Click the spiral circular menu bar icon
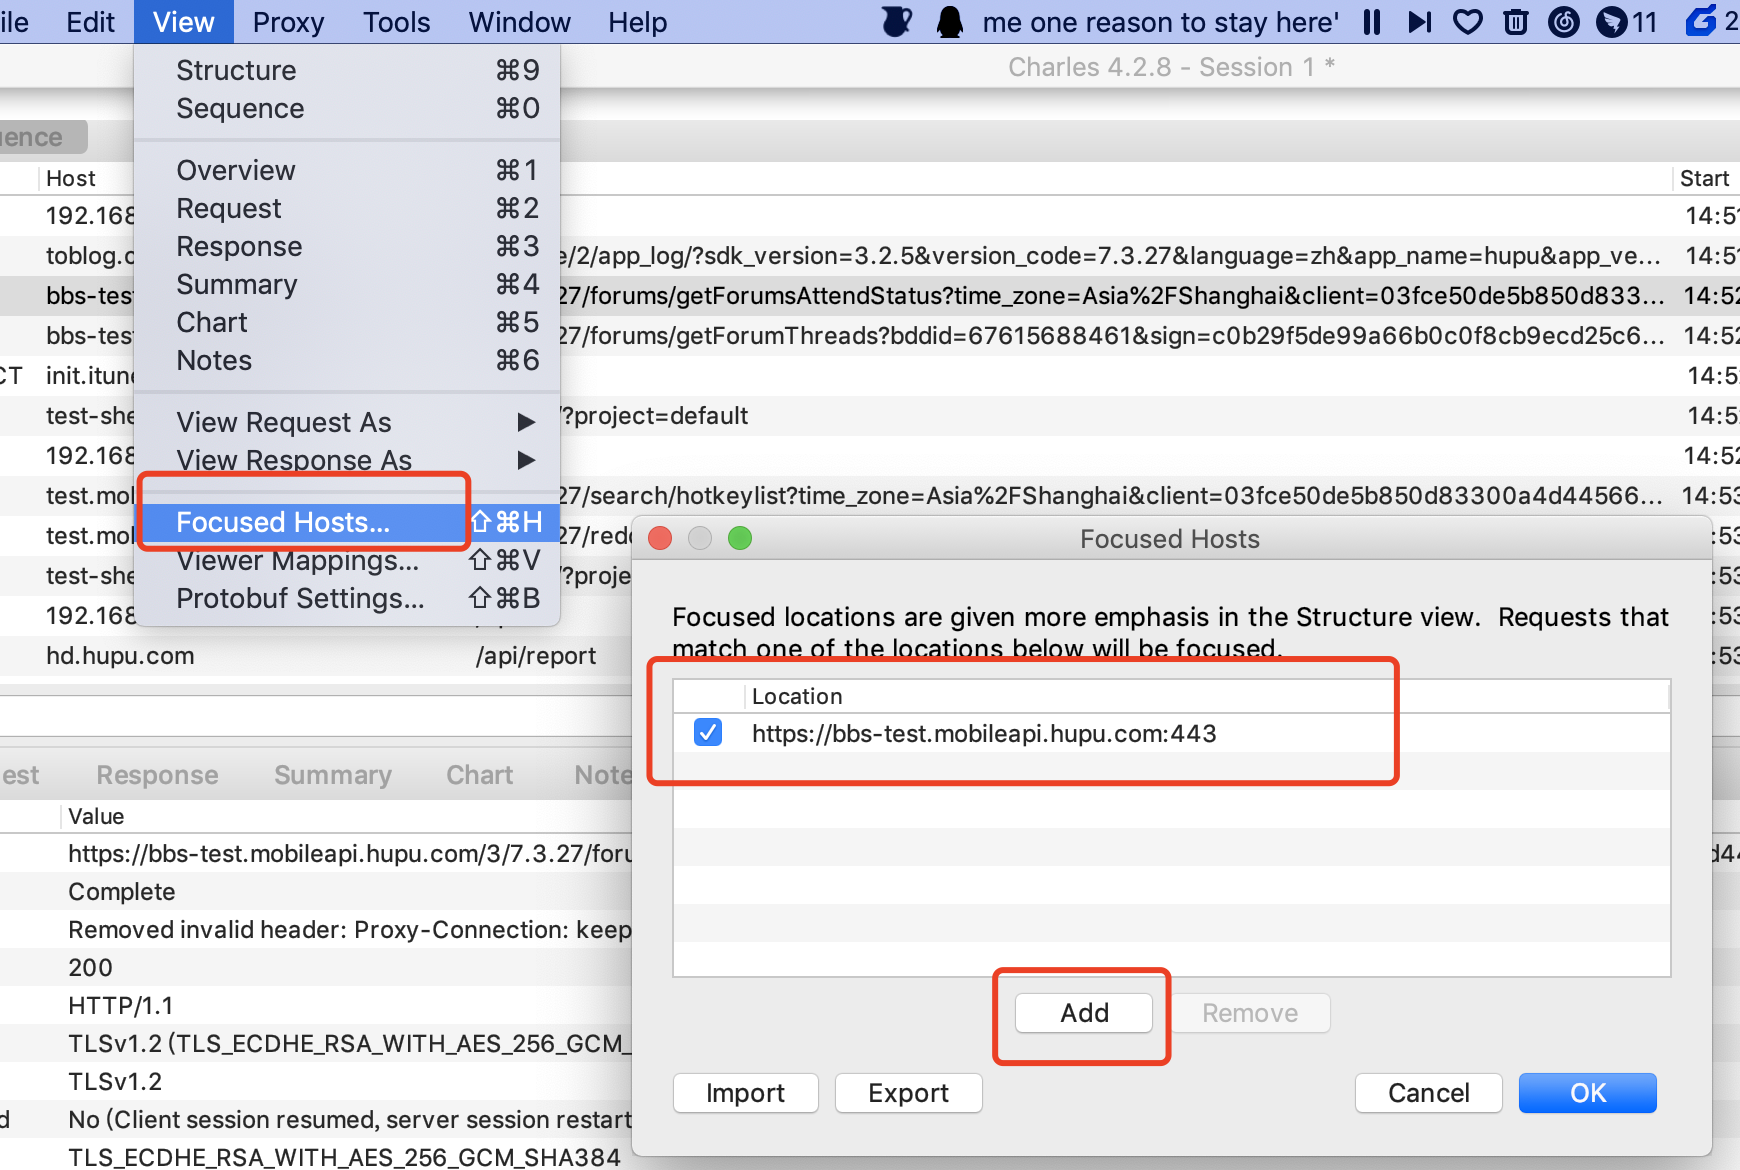The image size is (1740, 1170). pyautogui.click(x=1563, y=22)
